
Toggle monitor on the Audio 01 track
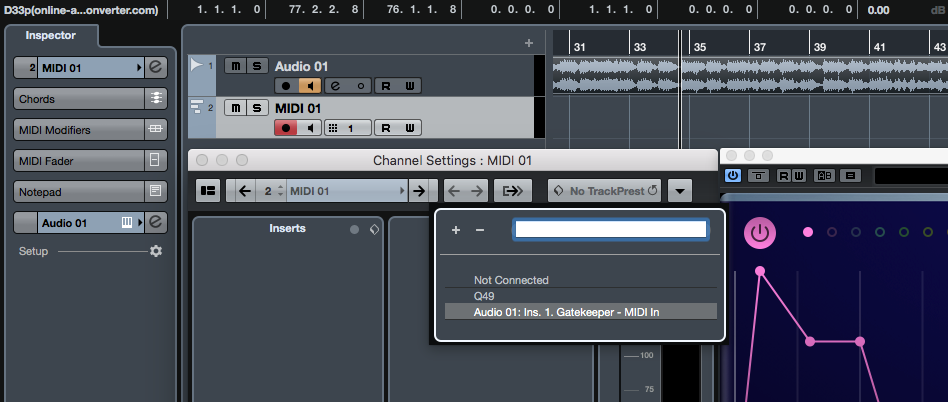310,85
